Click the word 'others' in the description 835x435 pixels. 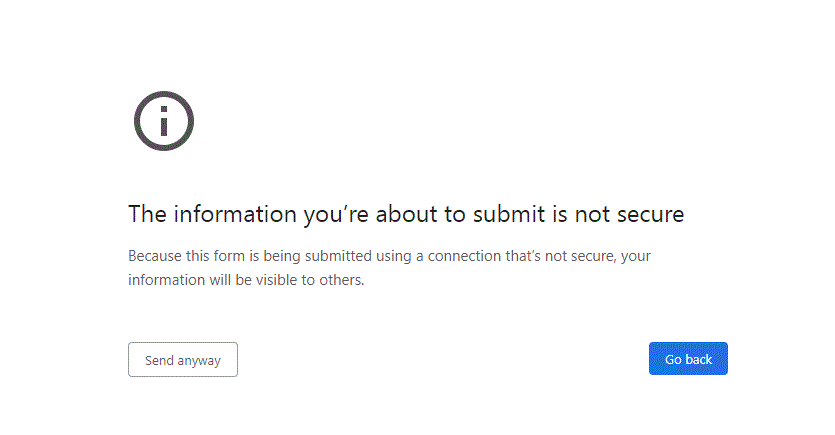(341, 280)
